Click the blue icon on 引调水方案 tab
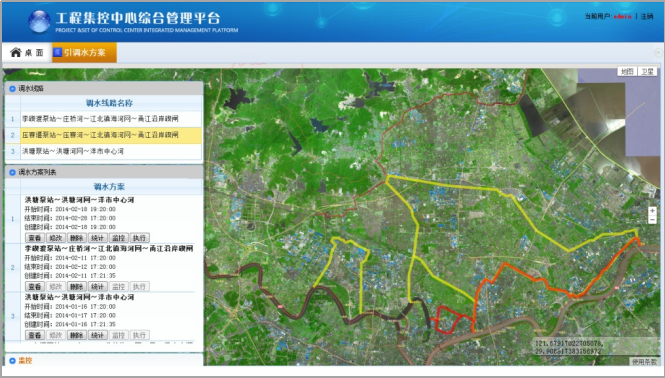This screenshot has height=378, width=665. pos(58,52)
